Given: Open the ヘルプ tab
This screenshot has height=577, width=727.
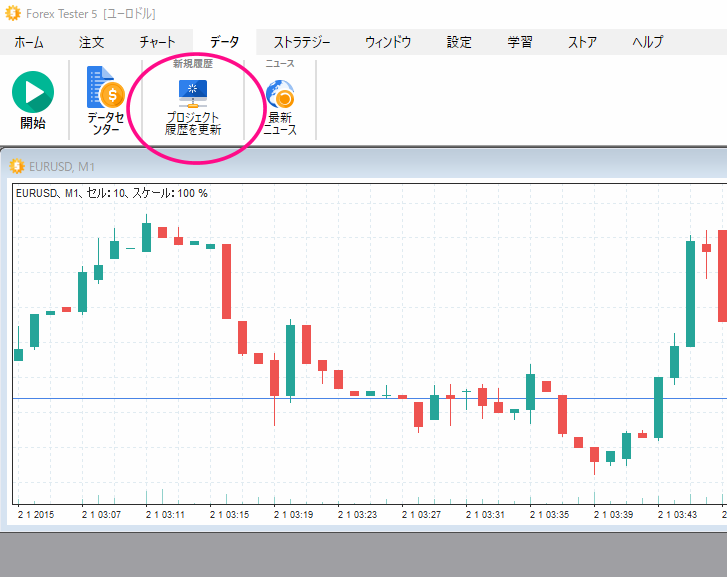Looking at the screenshot, I should tap(648, 42).
